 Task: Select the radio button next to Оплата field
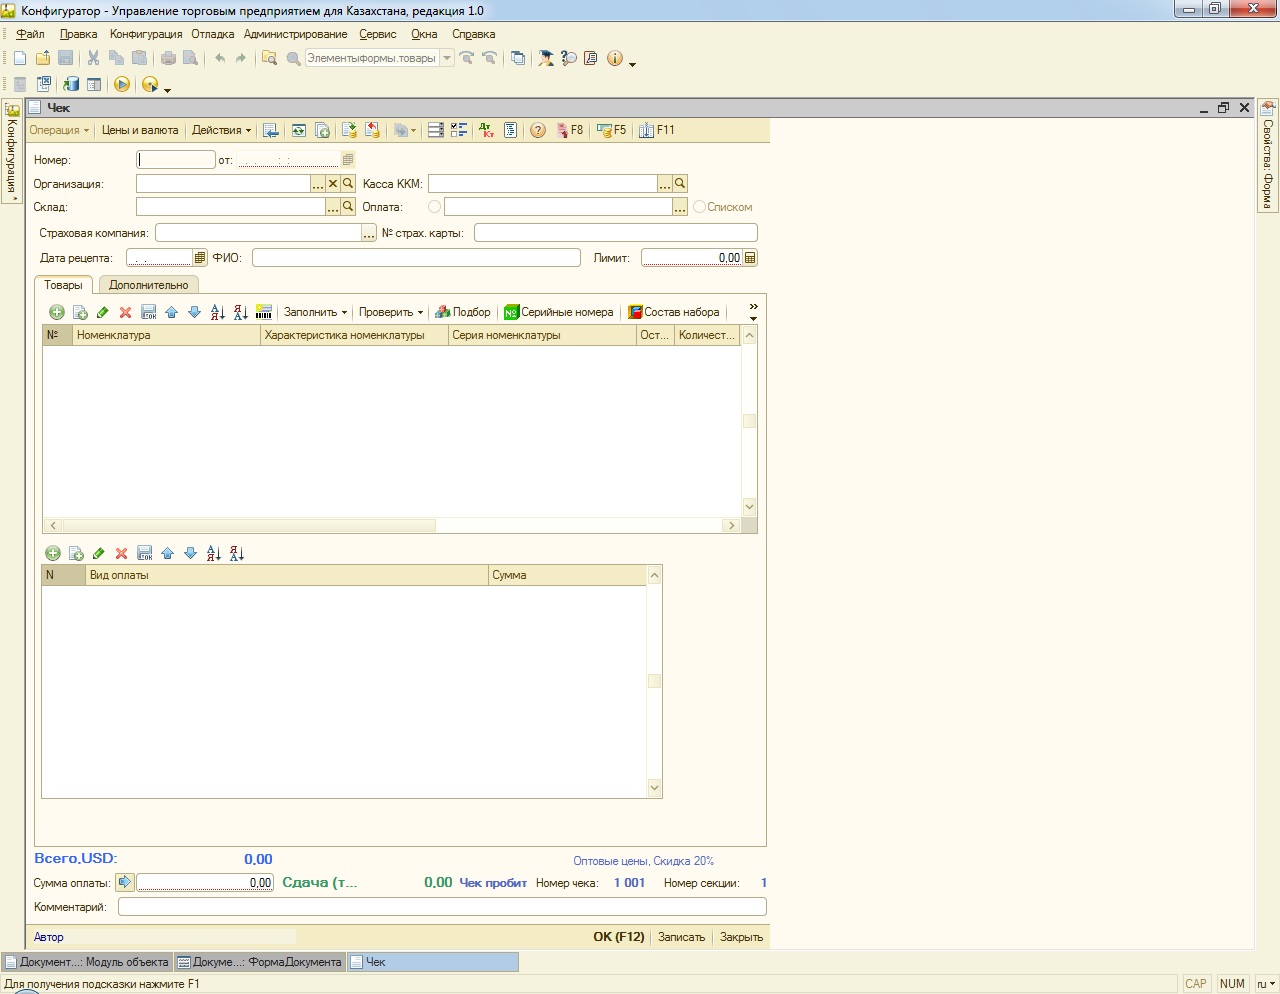(434, 207)
